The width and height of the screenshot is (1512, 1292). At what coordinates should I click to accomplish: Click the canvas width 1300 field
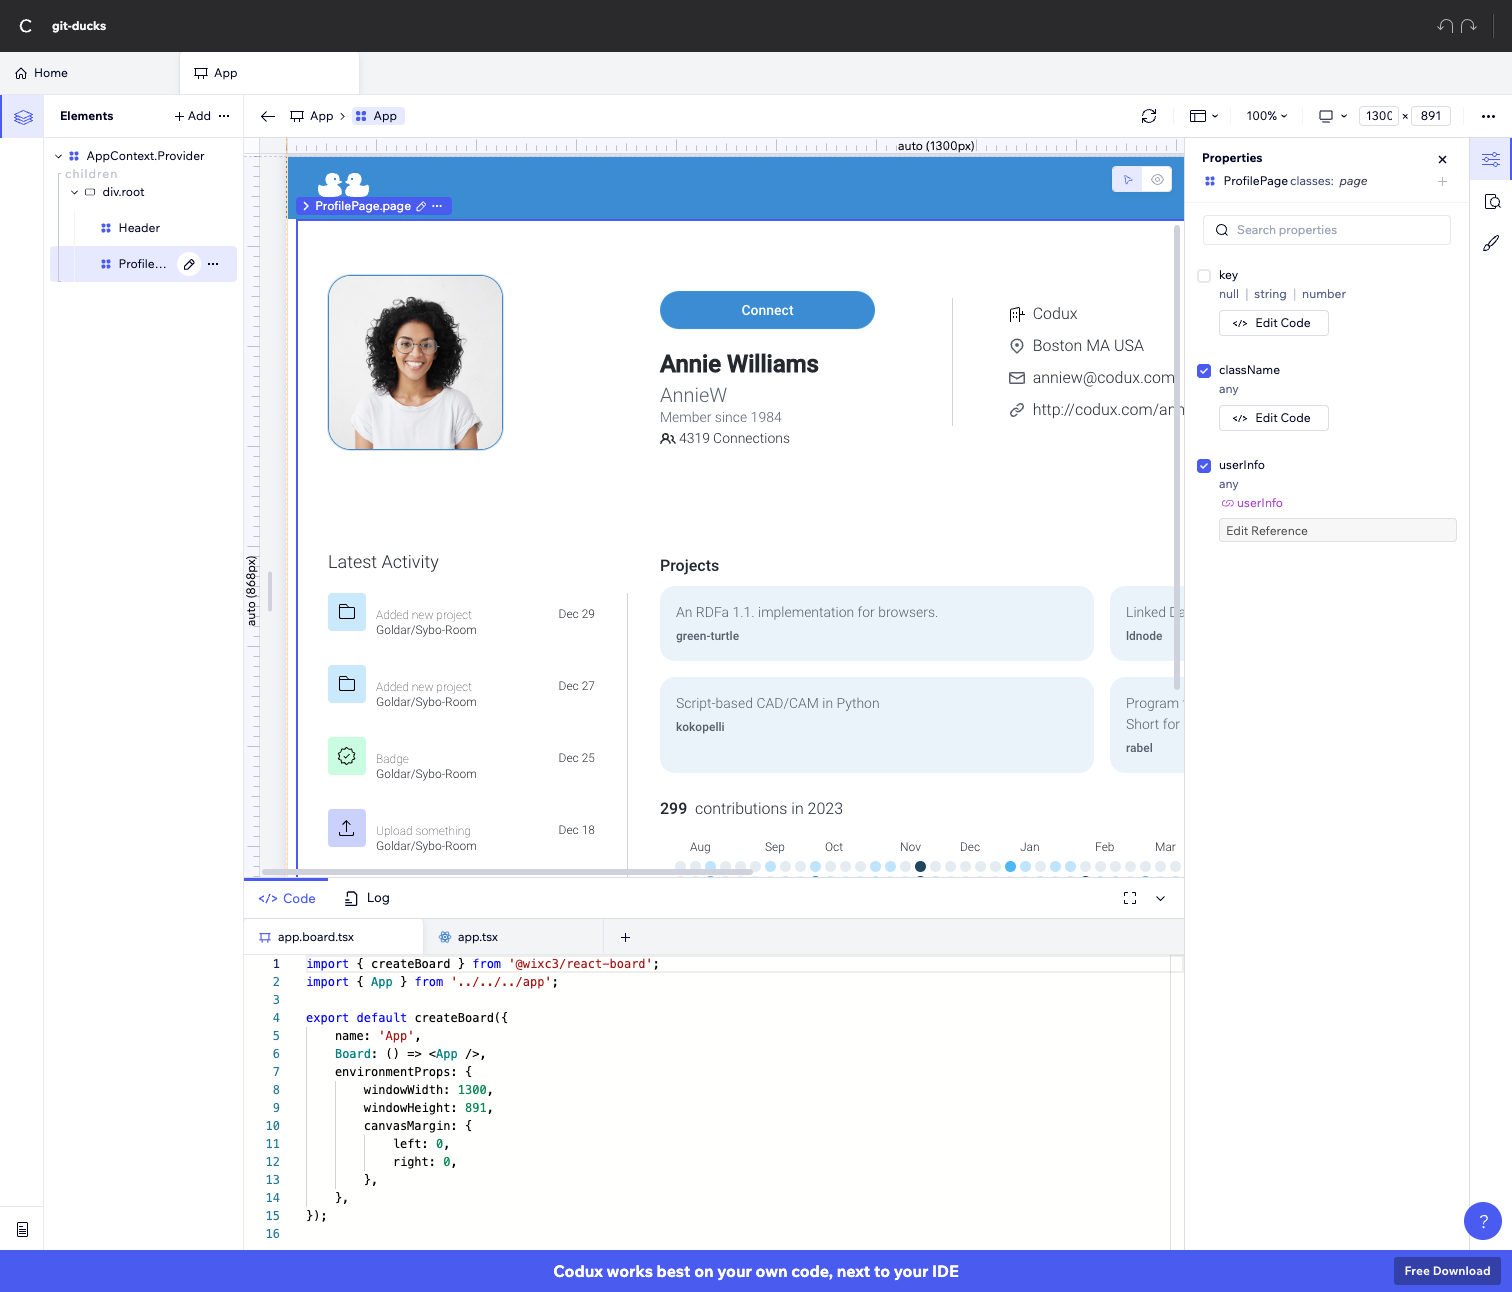pos(1379,116)
